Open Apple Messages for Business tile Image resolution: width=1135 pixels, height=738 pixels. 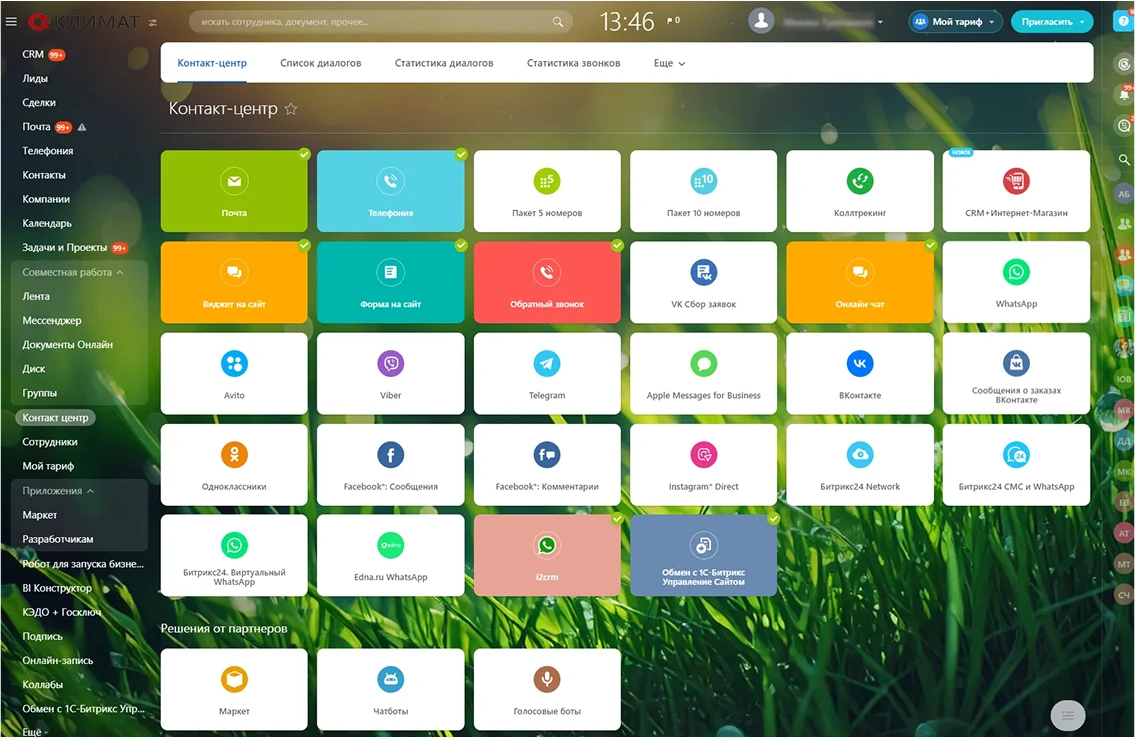704,373
